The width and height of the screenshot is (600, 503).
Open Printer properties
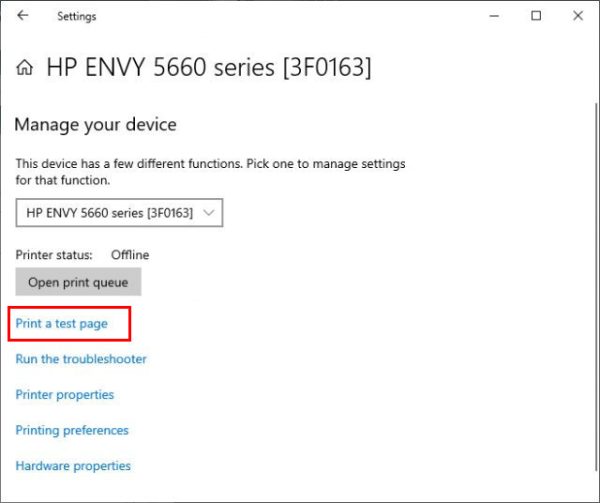pos(65,395)
